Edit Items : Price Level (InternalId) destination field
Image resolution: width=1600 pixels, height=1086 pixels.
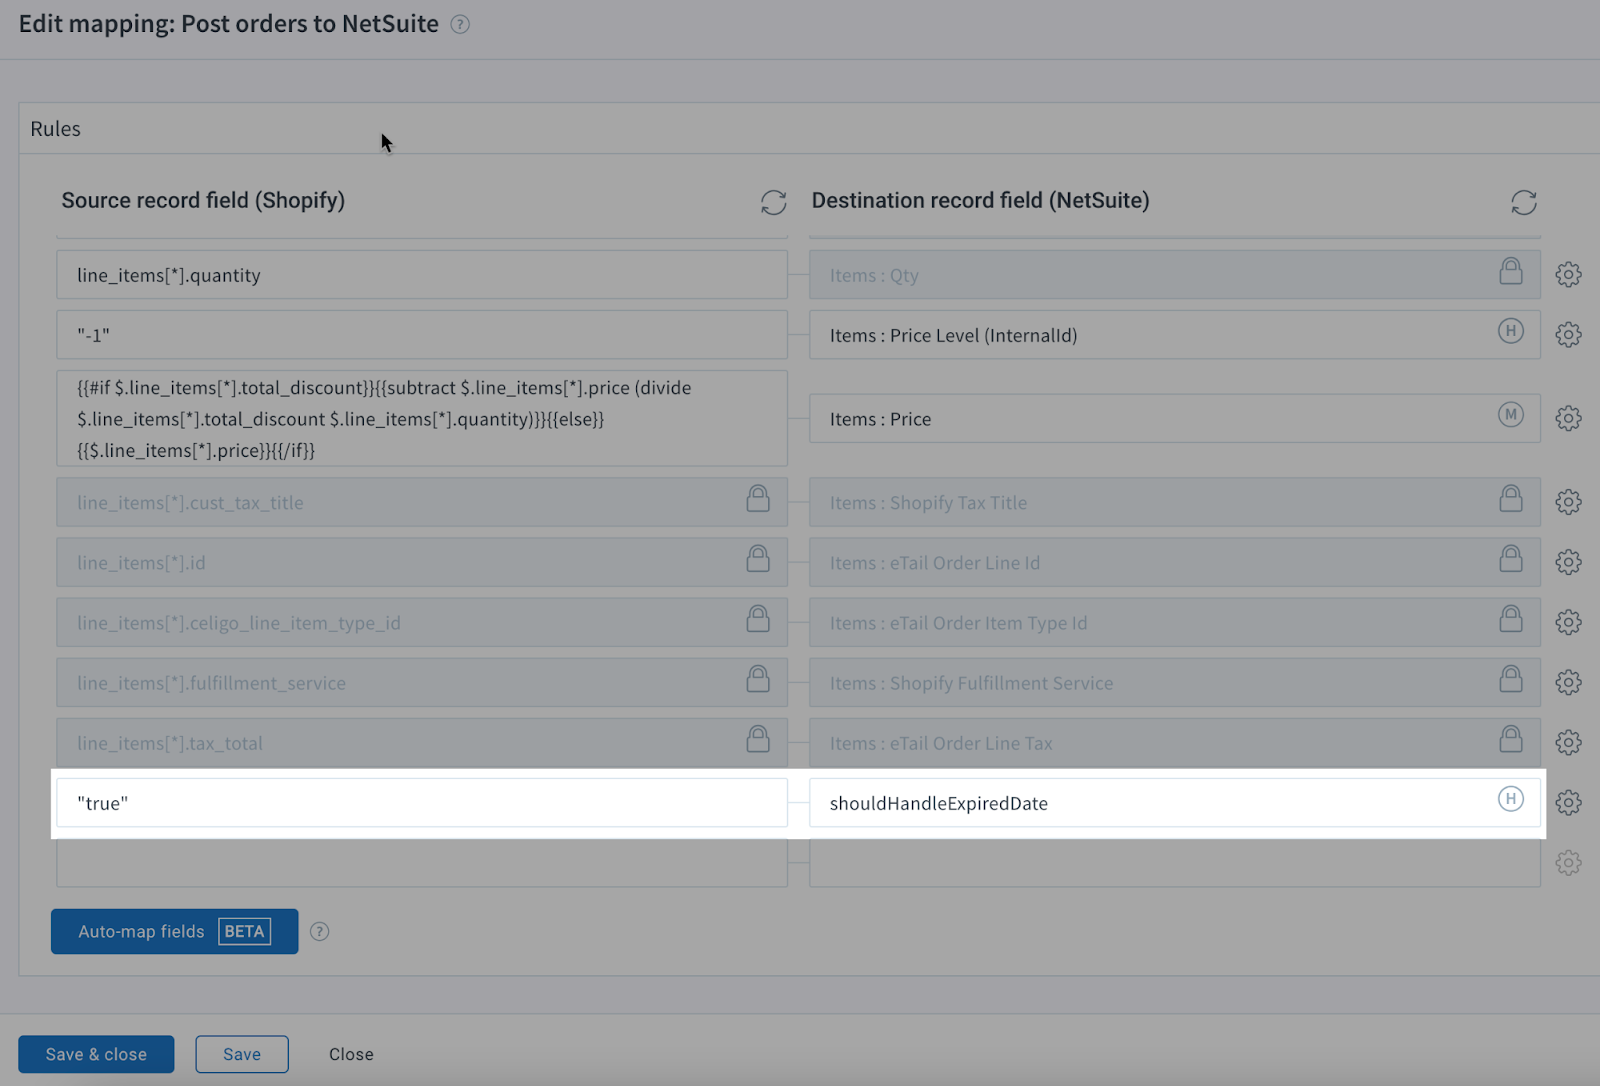[x=1175, y=335]
